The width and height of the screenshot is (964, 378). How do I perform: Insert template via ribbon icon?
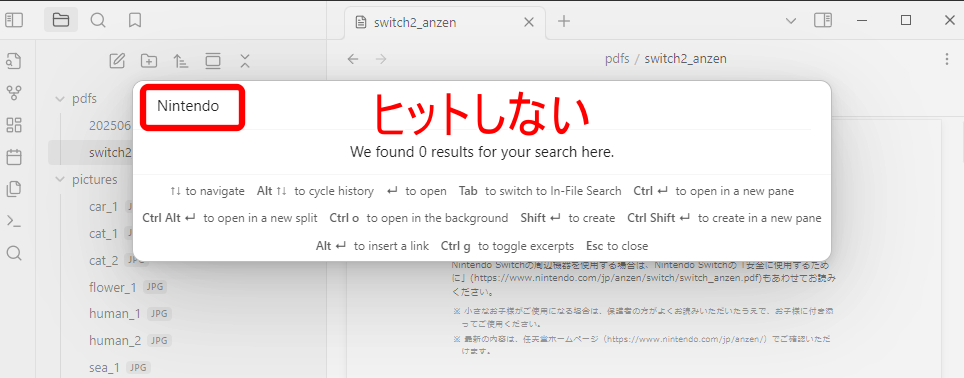pos(14,189)
